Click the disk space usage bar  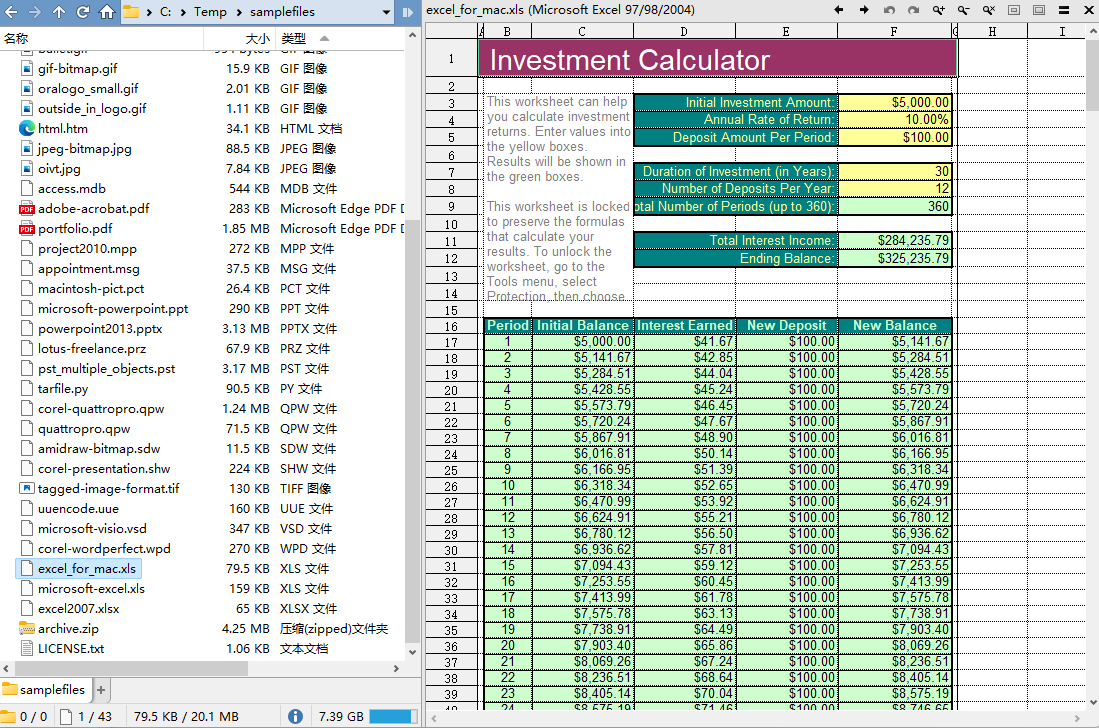point(392,716)
